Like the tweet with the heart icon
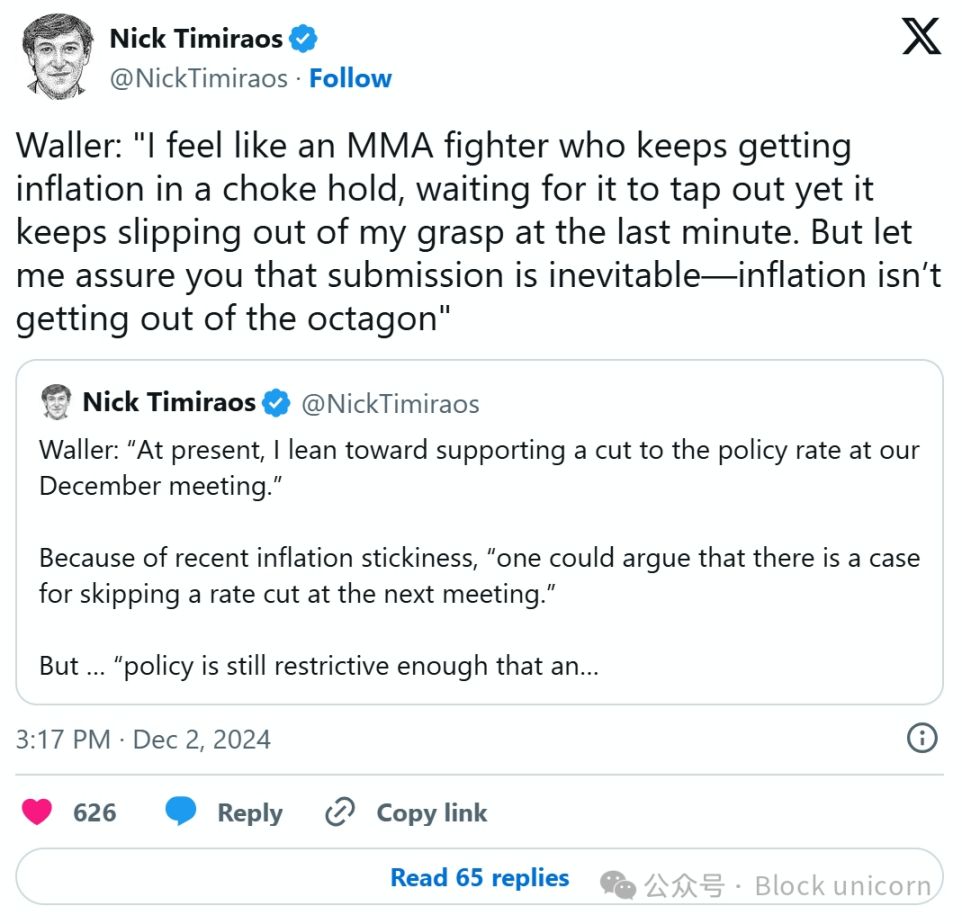This screenshot has height=924, width=962. [38, 812]
